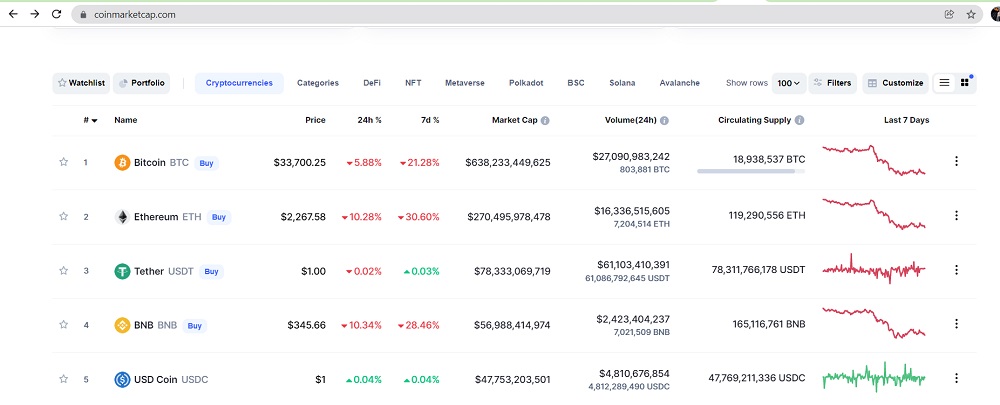Switch to the NFT tab
The width and height of the screenshot is (1000, 405).
tap(413, 83)
